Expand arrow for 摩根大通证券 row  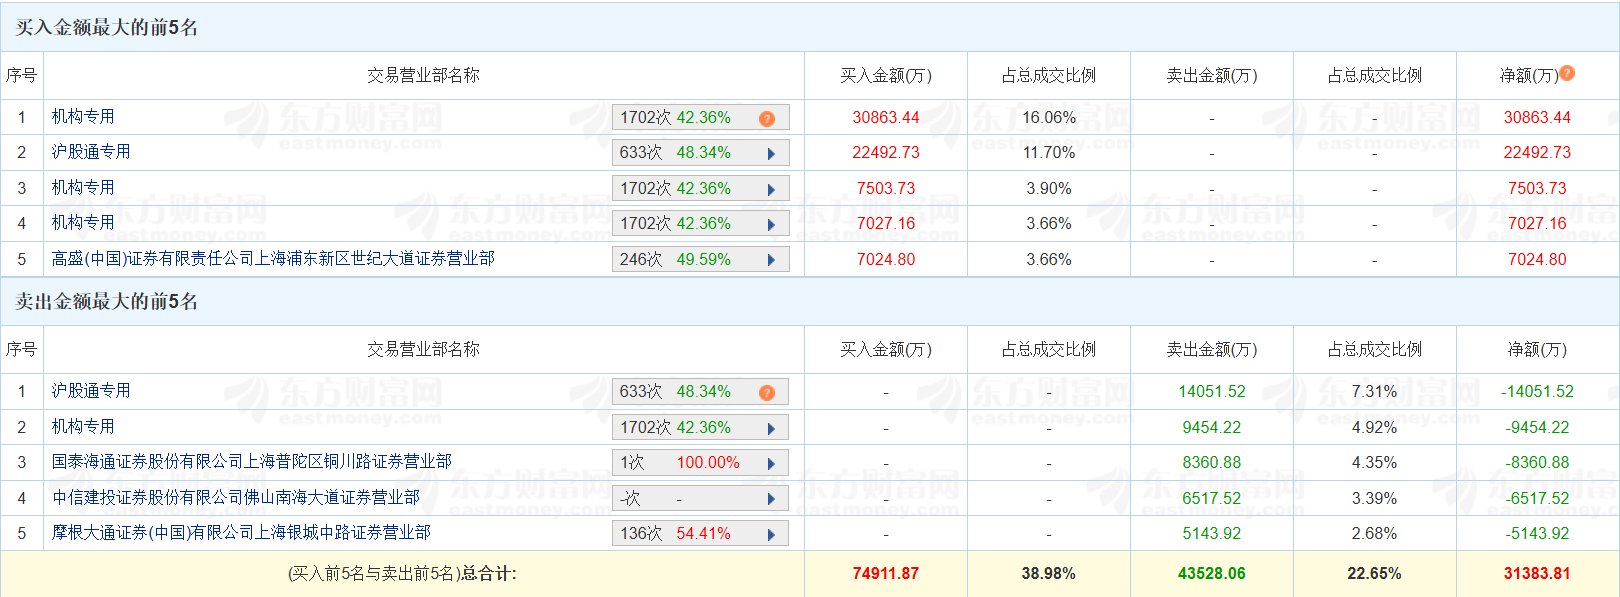[771, 534]
